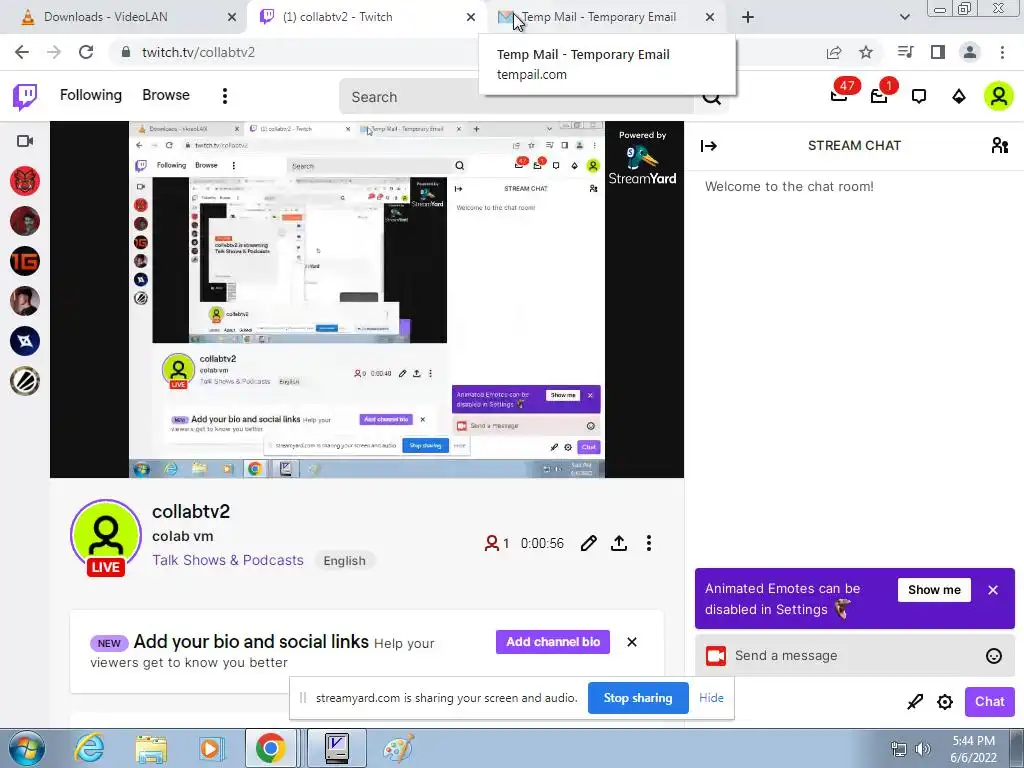Image resolution: width=1024 pixels, height=768 pixels.
Task: Share the stream with upload arrow icon
Action: pyautogui.click(x=619, y=543)
